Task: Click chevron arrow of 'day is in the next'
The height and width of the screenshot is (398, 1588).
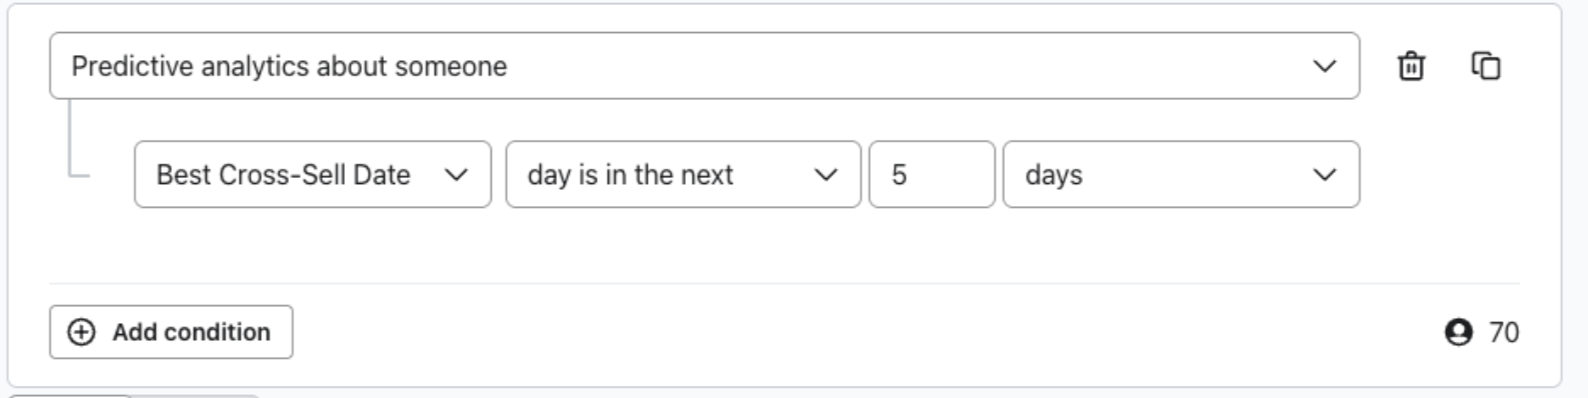Action: coord(826,175)
